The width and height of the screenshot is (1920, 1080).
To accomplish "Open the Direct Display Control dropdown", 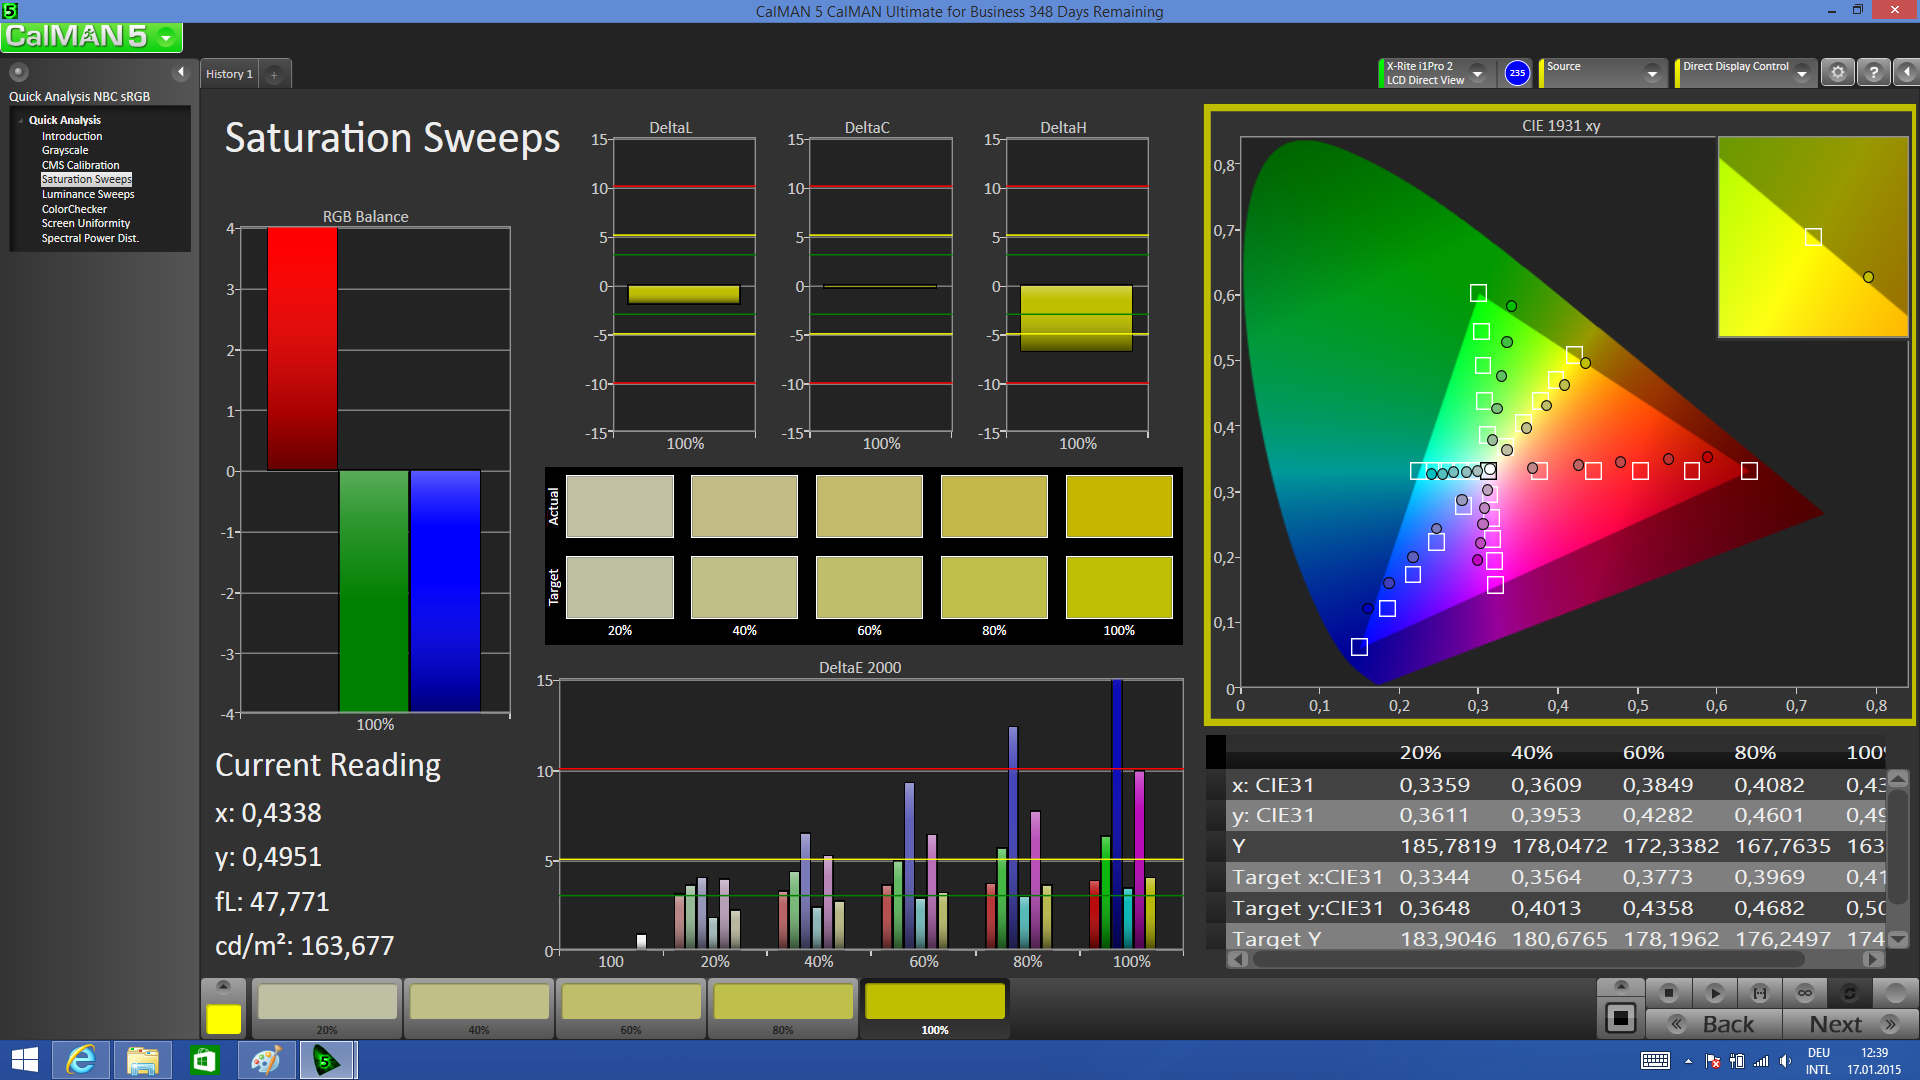I will [x=1801, y=73].
